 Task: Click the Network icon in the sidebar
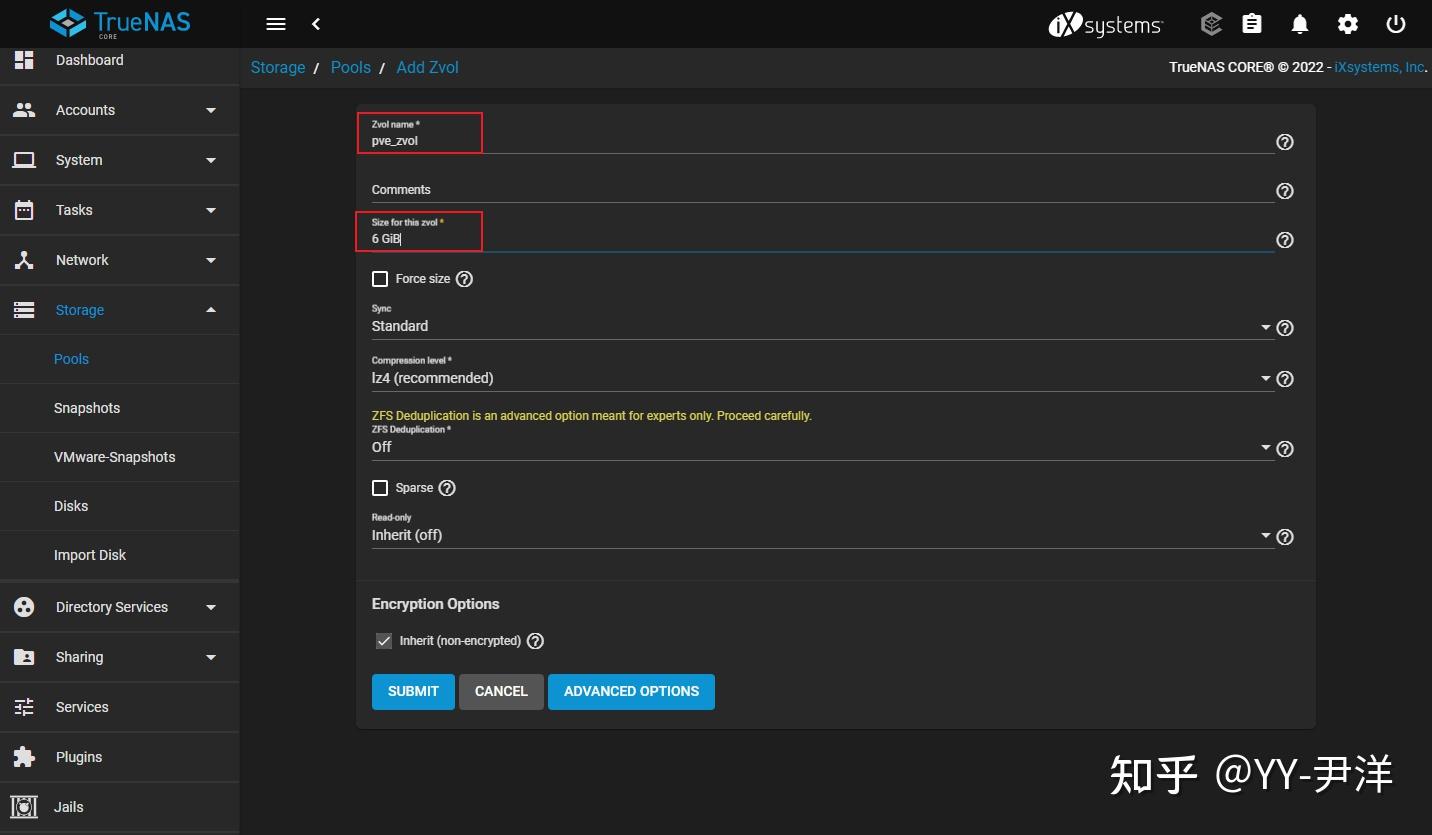click(x=24, y=260)
